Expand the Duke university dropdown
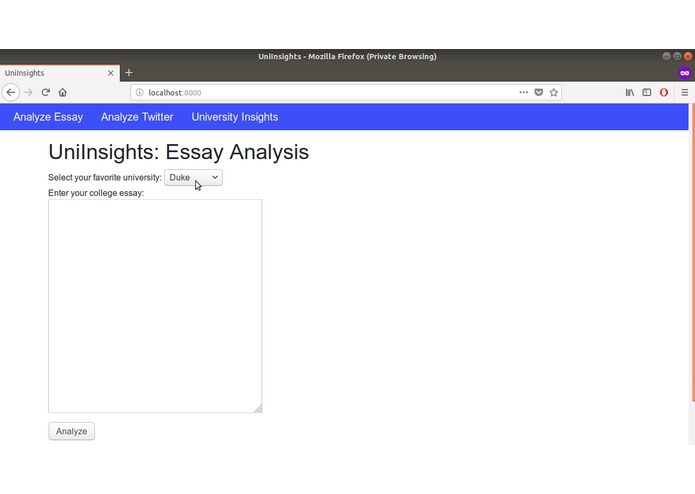The height and width of the screenshot is (494, 695). click(x=193, y=178)
